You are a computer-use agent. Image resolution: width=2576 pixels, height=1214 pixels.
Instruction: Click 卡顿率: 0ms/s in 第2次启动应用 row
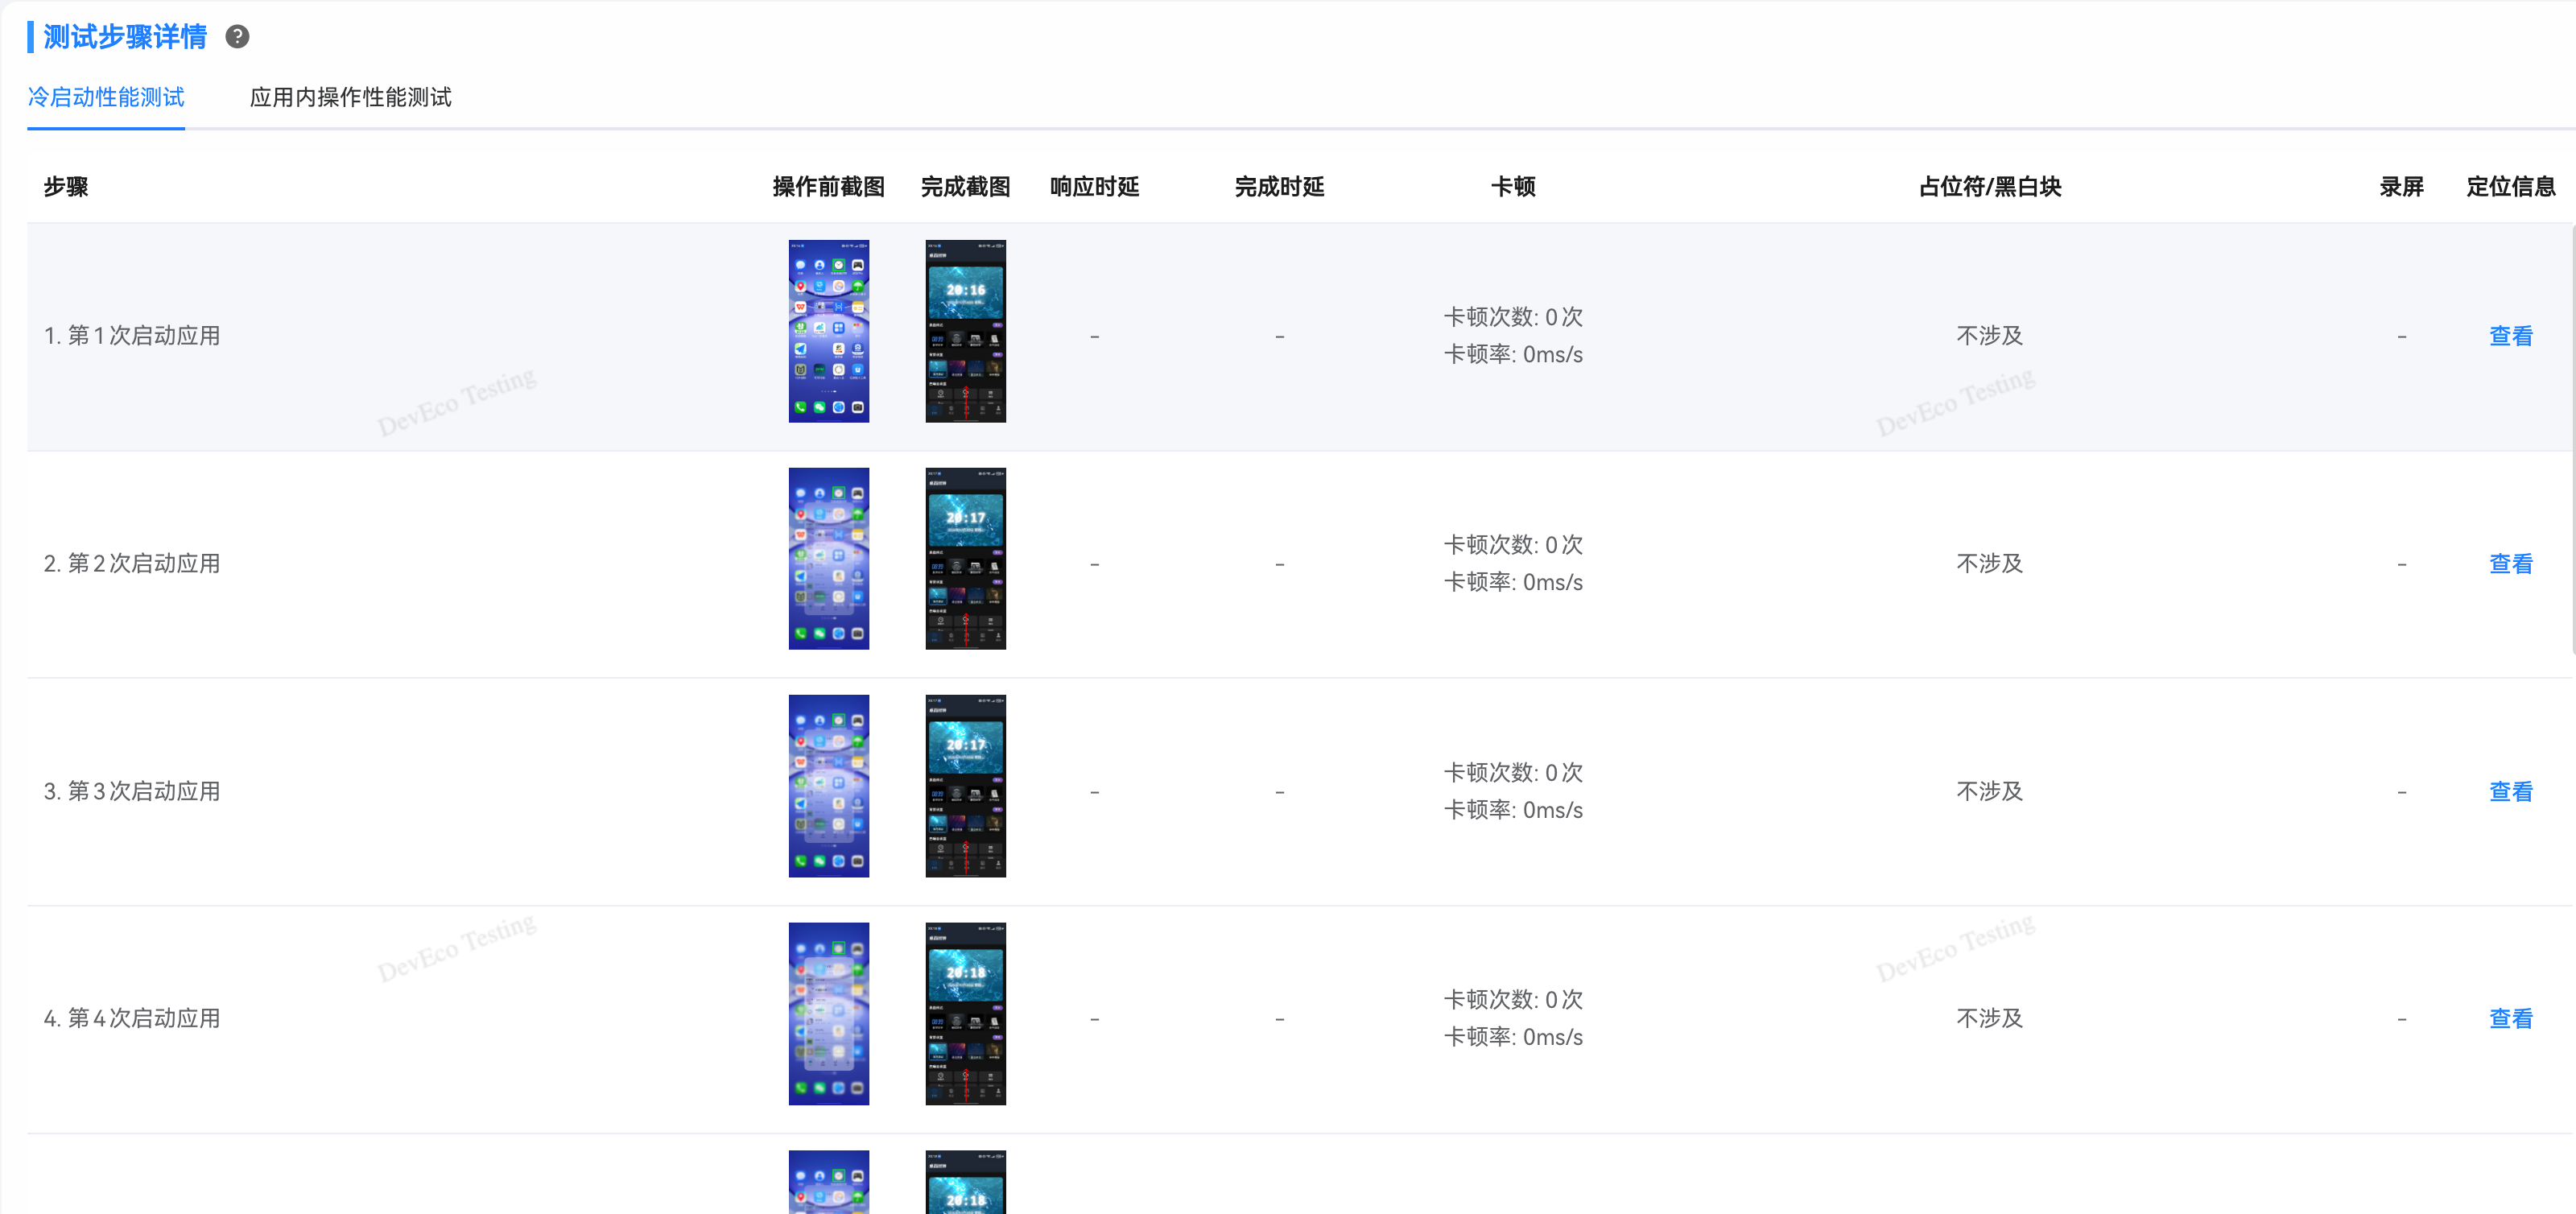point(1513,583)
